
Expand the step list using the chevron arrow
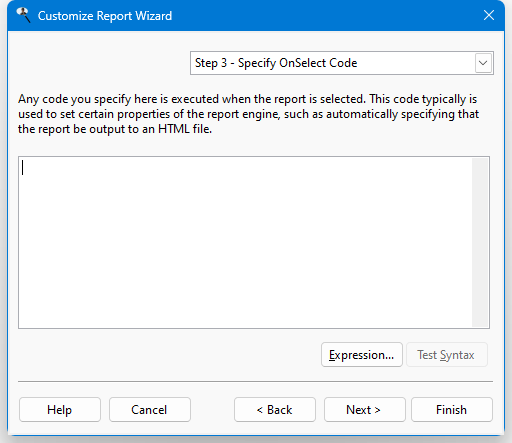point(483,63)
